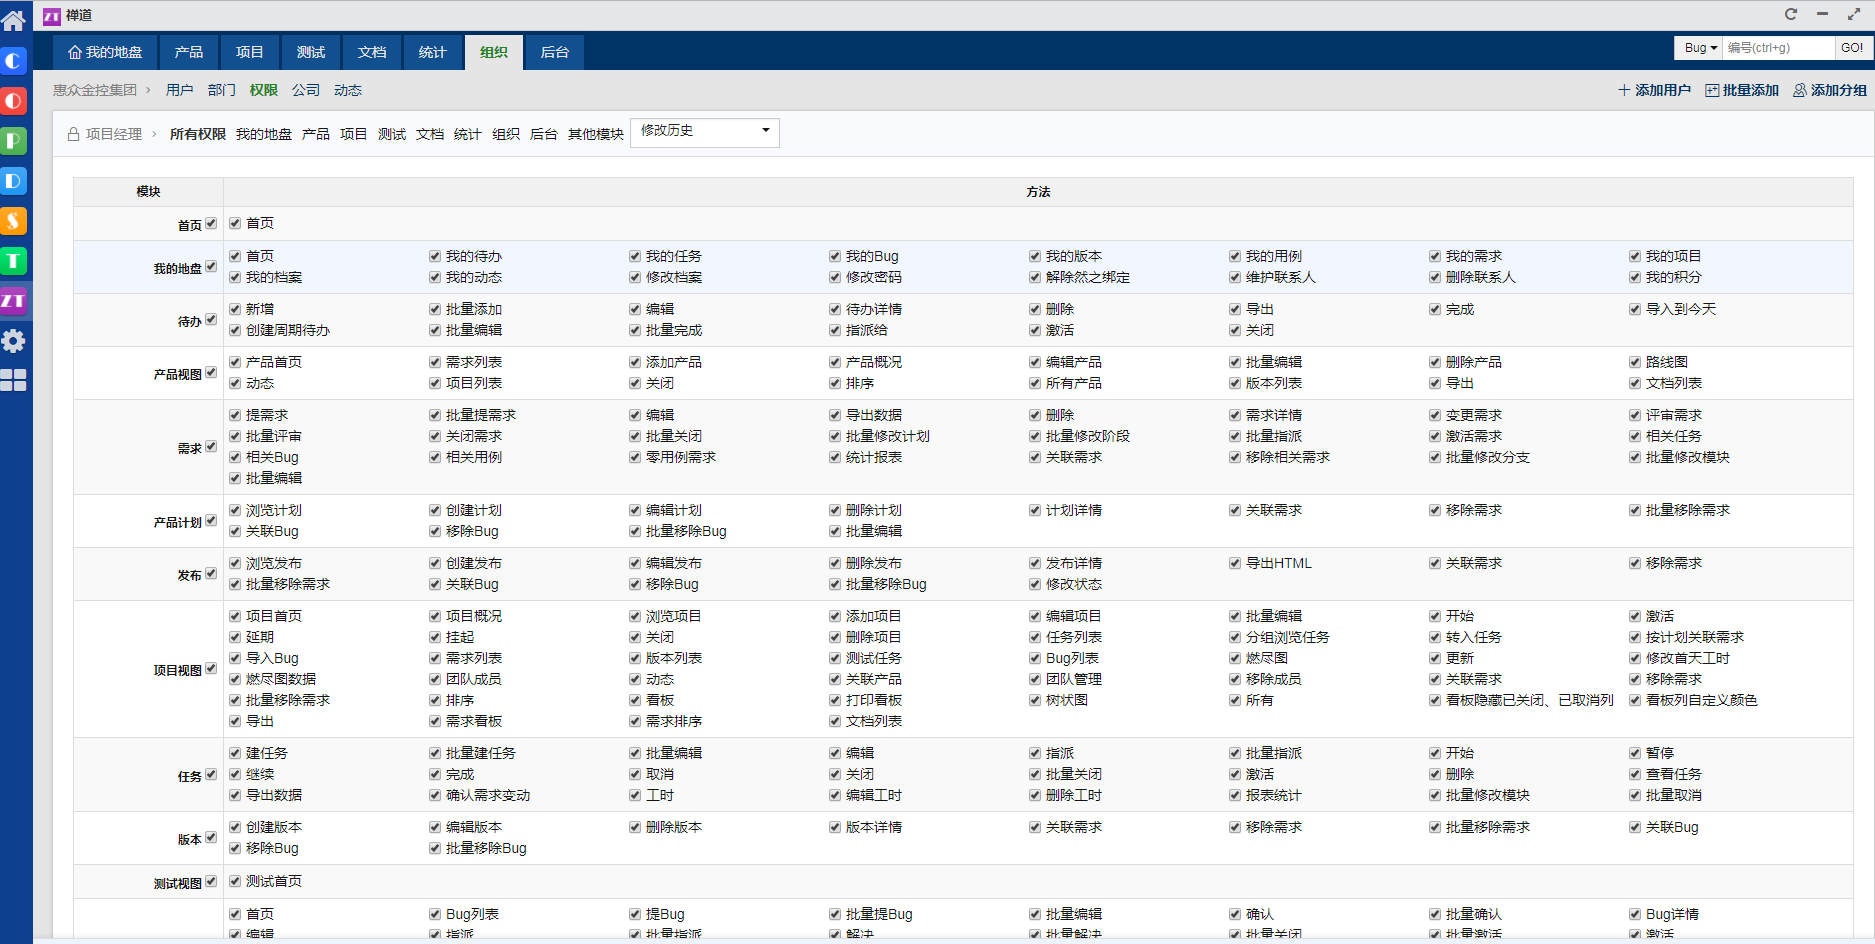This screenshot has width=1875, height=944.
Task: Click the home icon in the left sidebar
Action: coord(14,19)
